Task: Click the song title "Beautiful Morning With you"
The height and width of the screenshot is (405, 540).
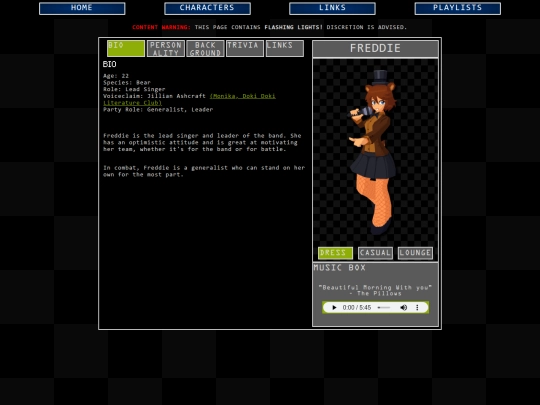Action: click(375, 287)
